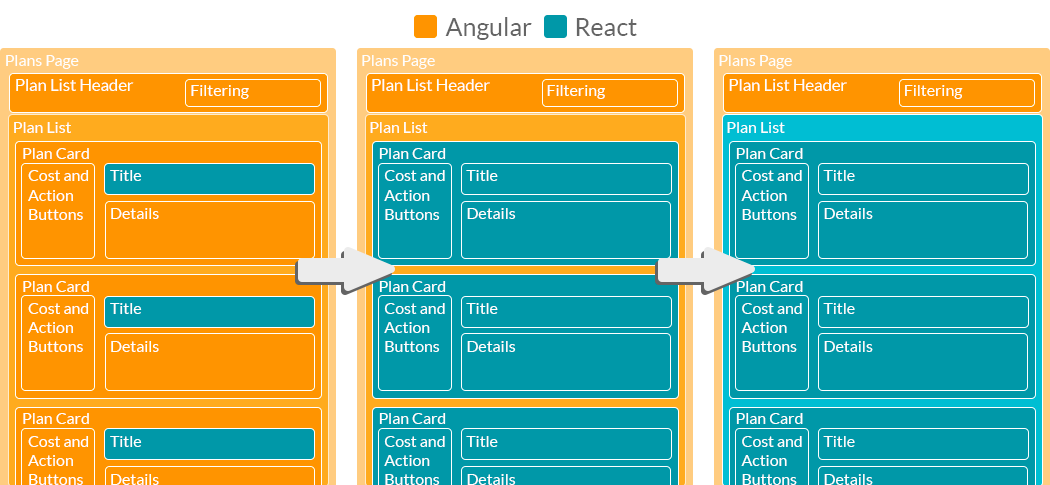The image size is (1050, 485).
Task: Click the cyan Plan List label in right diagram
Action: pyautogui.click(x=755, y=127)
